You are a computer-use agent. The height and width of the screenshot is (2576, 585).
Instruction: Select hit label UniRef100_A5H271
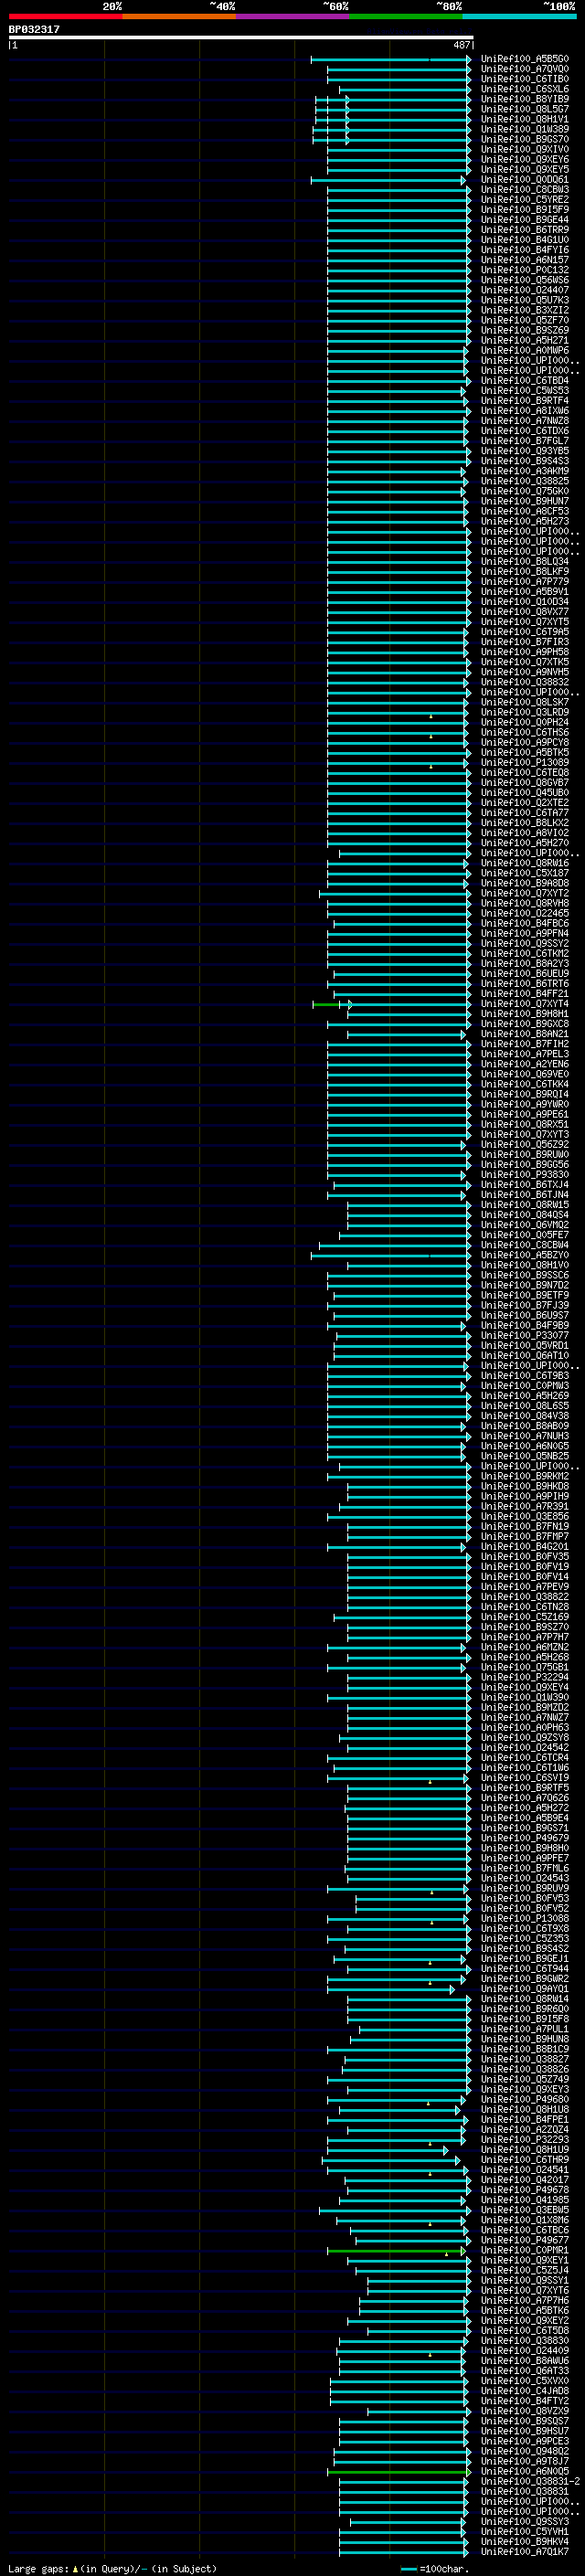[525, 340]
